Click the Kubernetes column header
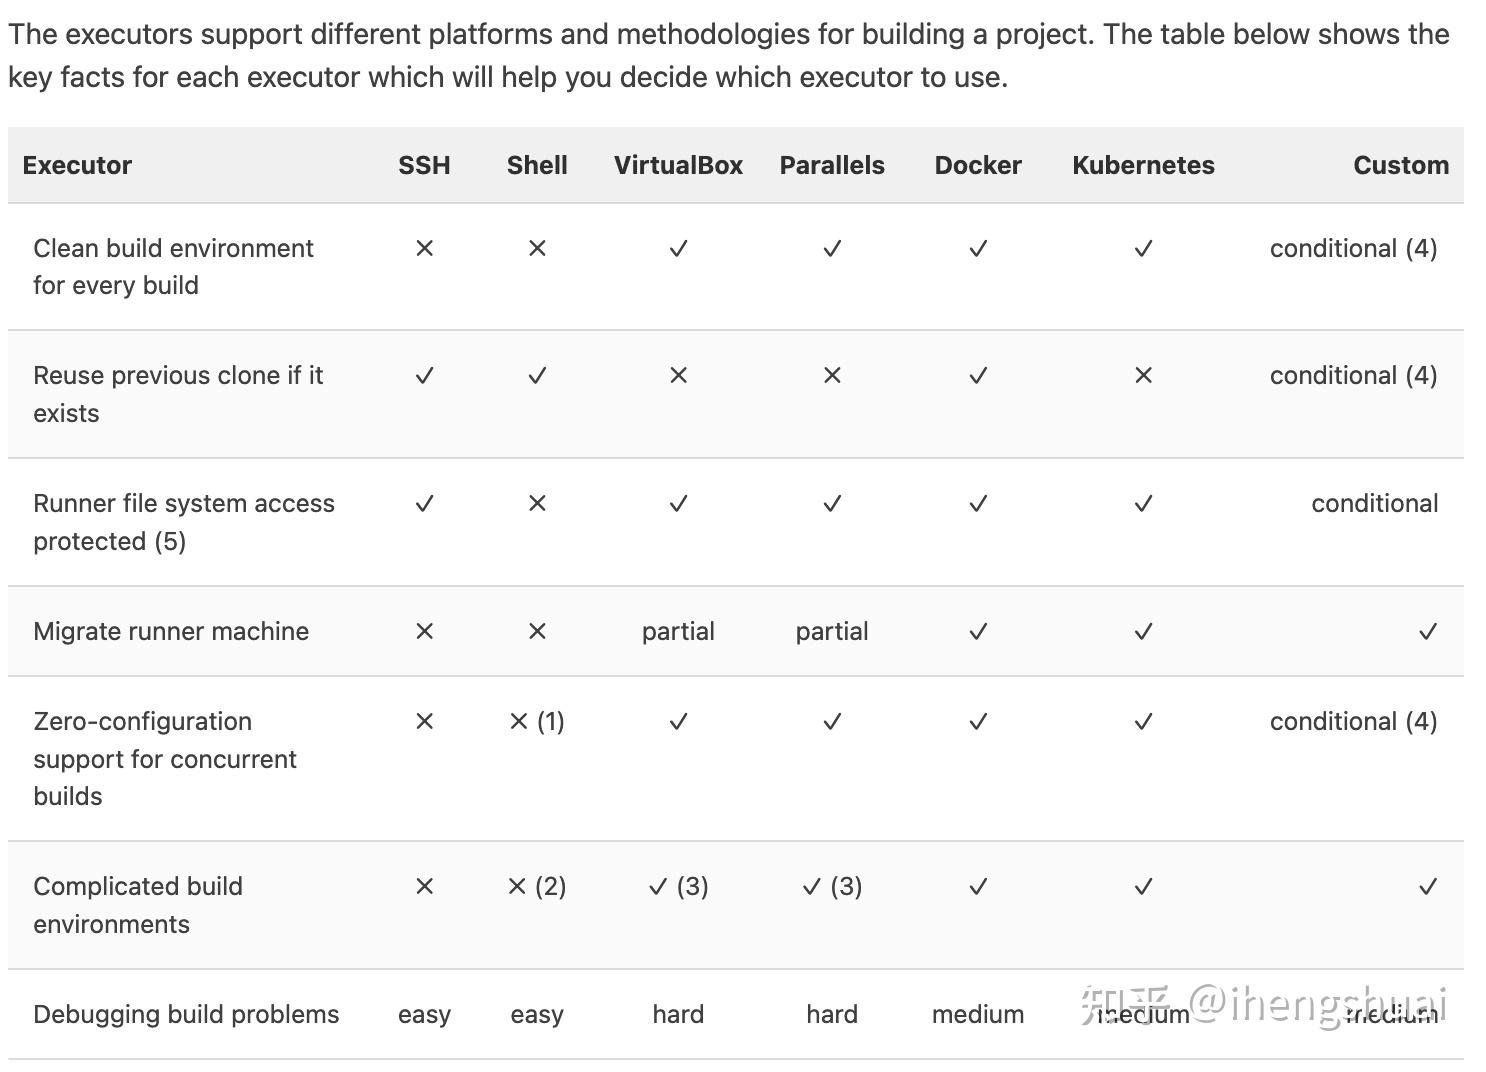Image resolution: width=1486 pixels, height=1072 pixels. 1143,165
